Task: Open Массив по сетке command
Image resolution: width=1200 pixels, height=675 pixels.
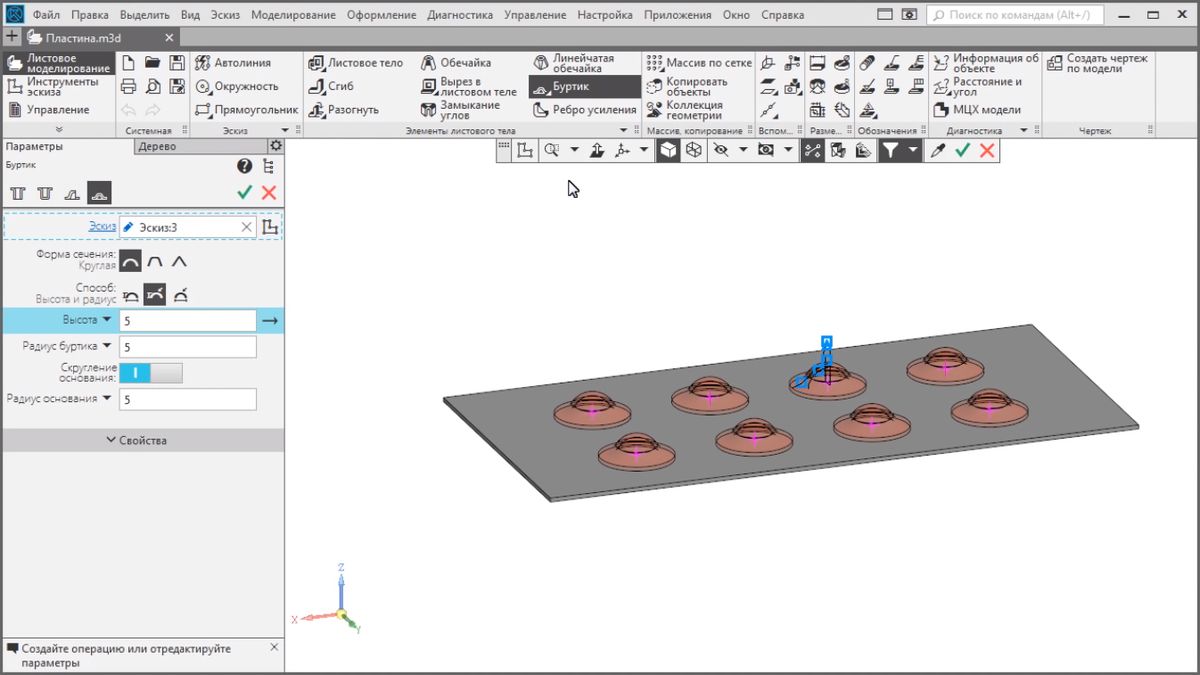Action: point(699,62)
